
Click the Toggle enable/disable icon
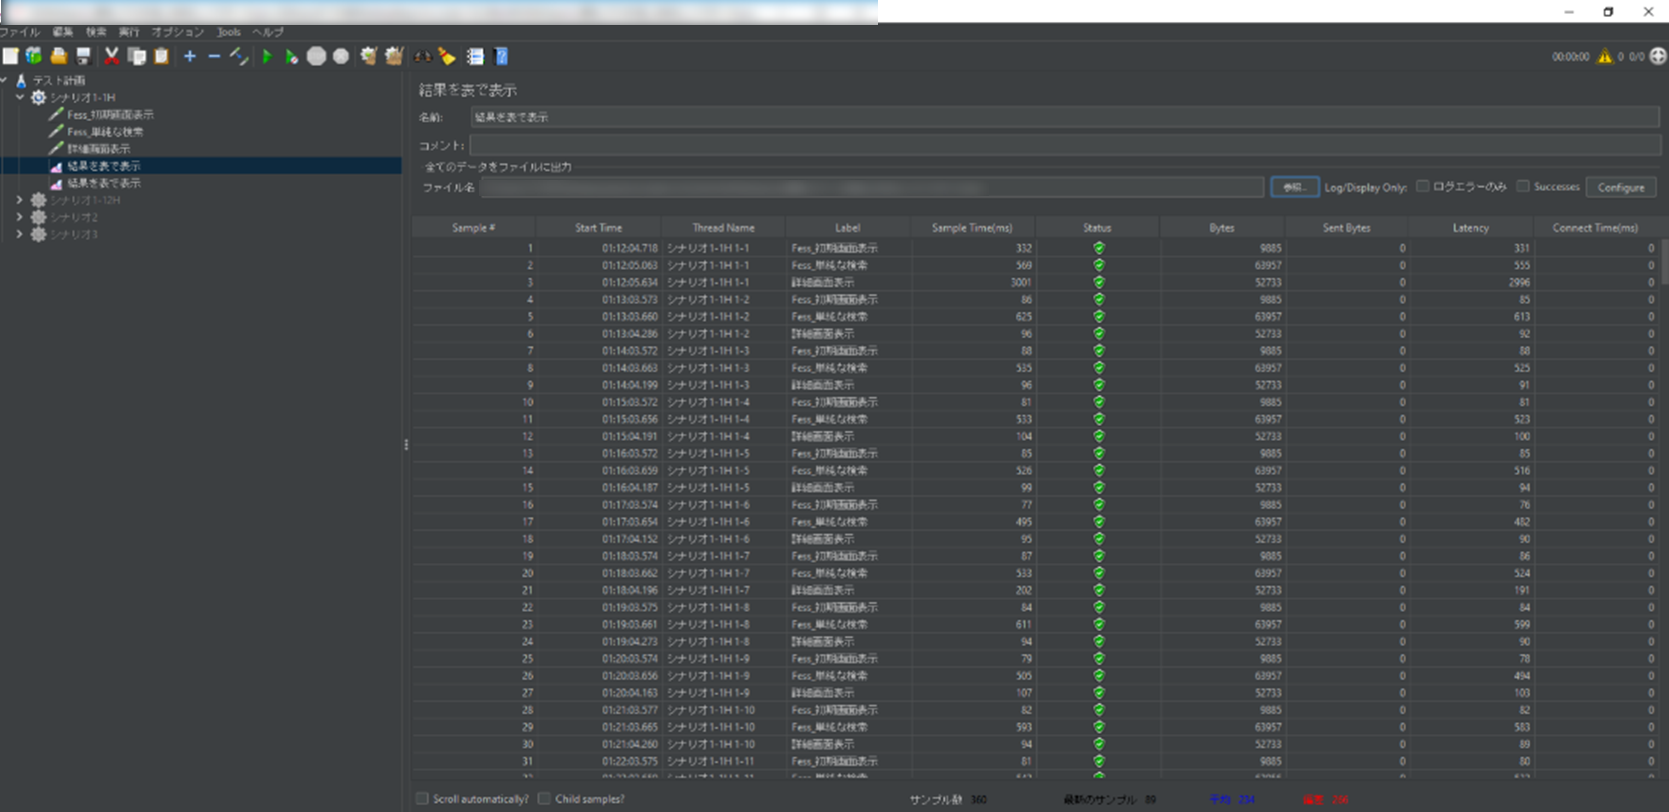point(238,56)
